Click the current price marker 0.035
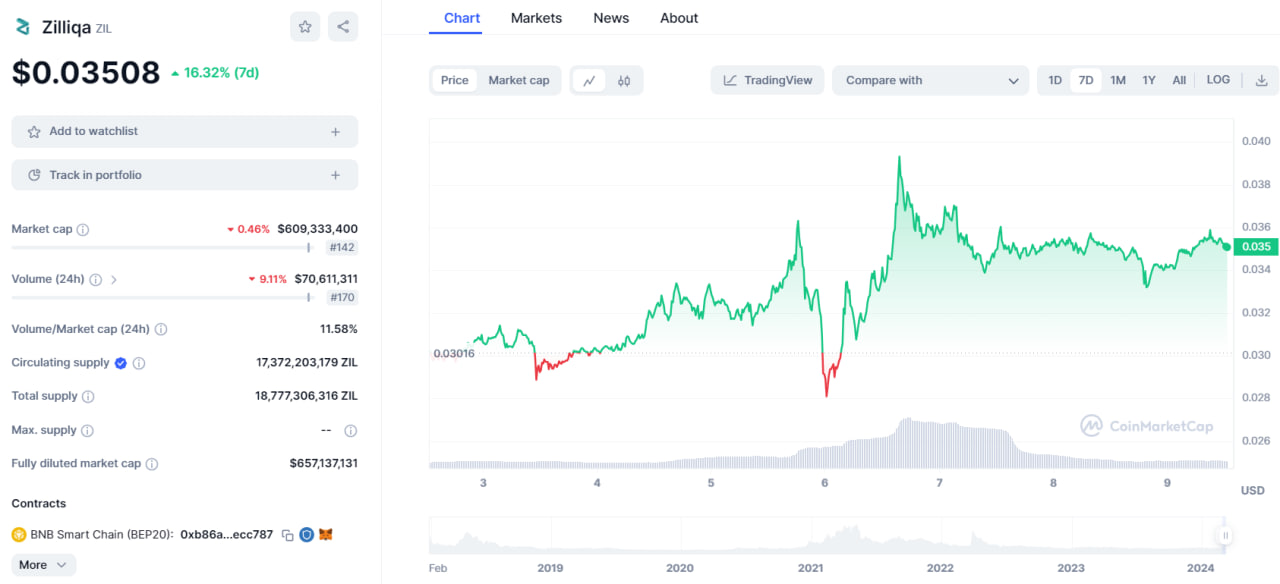1280x584 pixels. tap(1255, 247)
